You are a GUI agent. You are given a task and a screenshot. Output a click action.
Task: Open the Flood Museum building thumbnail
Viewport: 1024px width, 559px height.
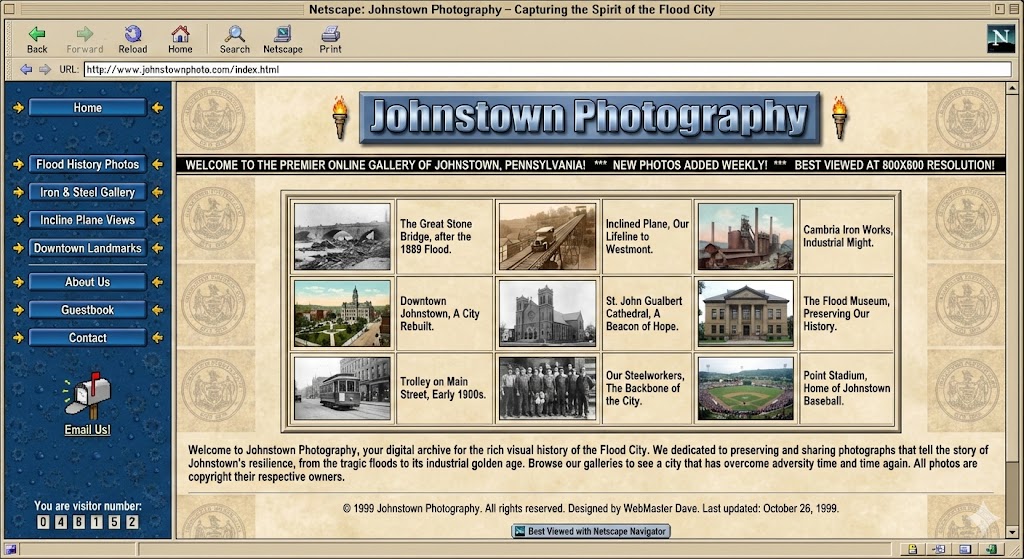pyautogui.click(x=745, y=313)
